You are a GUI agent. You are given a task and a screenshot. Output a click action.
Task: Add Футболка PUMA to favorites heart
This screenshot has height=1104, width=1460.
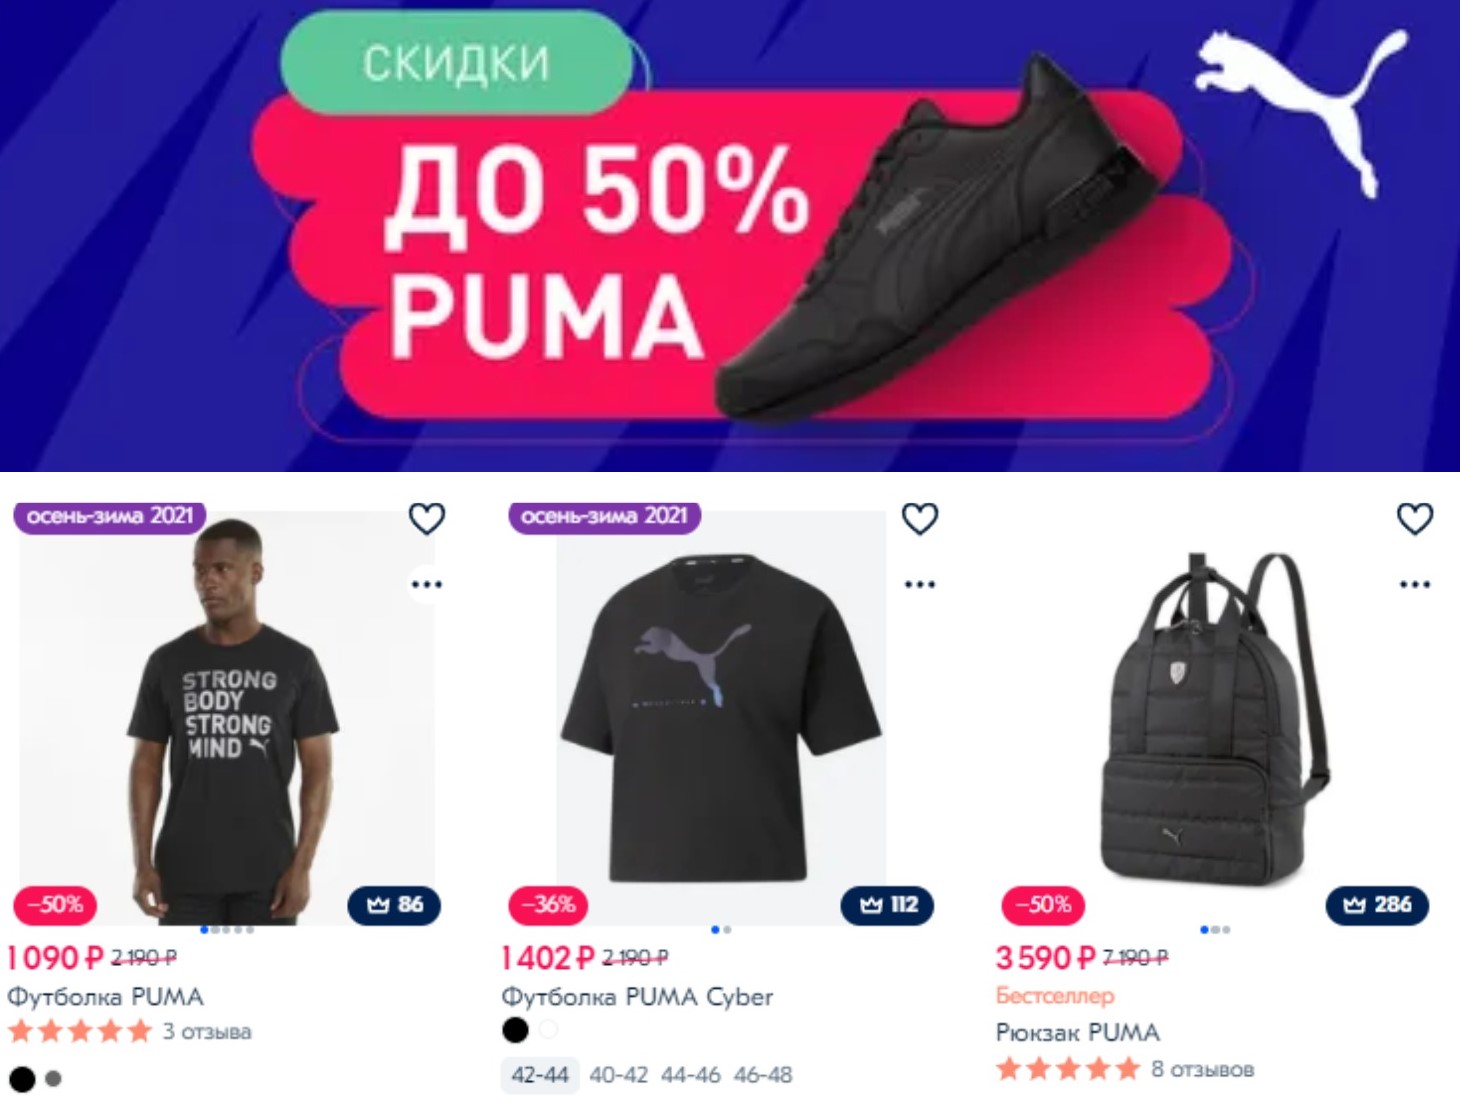point(426,518)
